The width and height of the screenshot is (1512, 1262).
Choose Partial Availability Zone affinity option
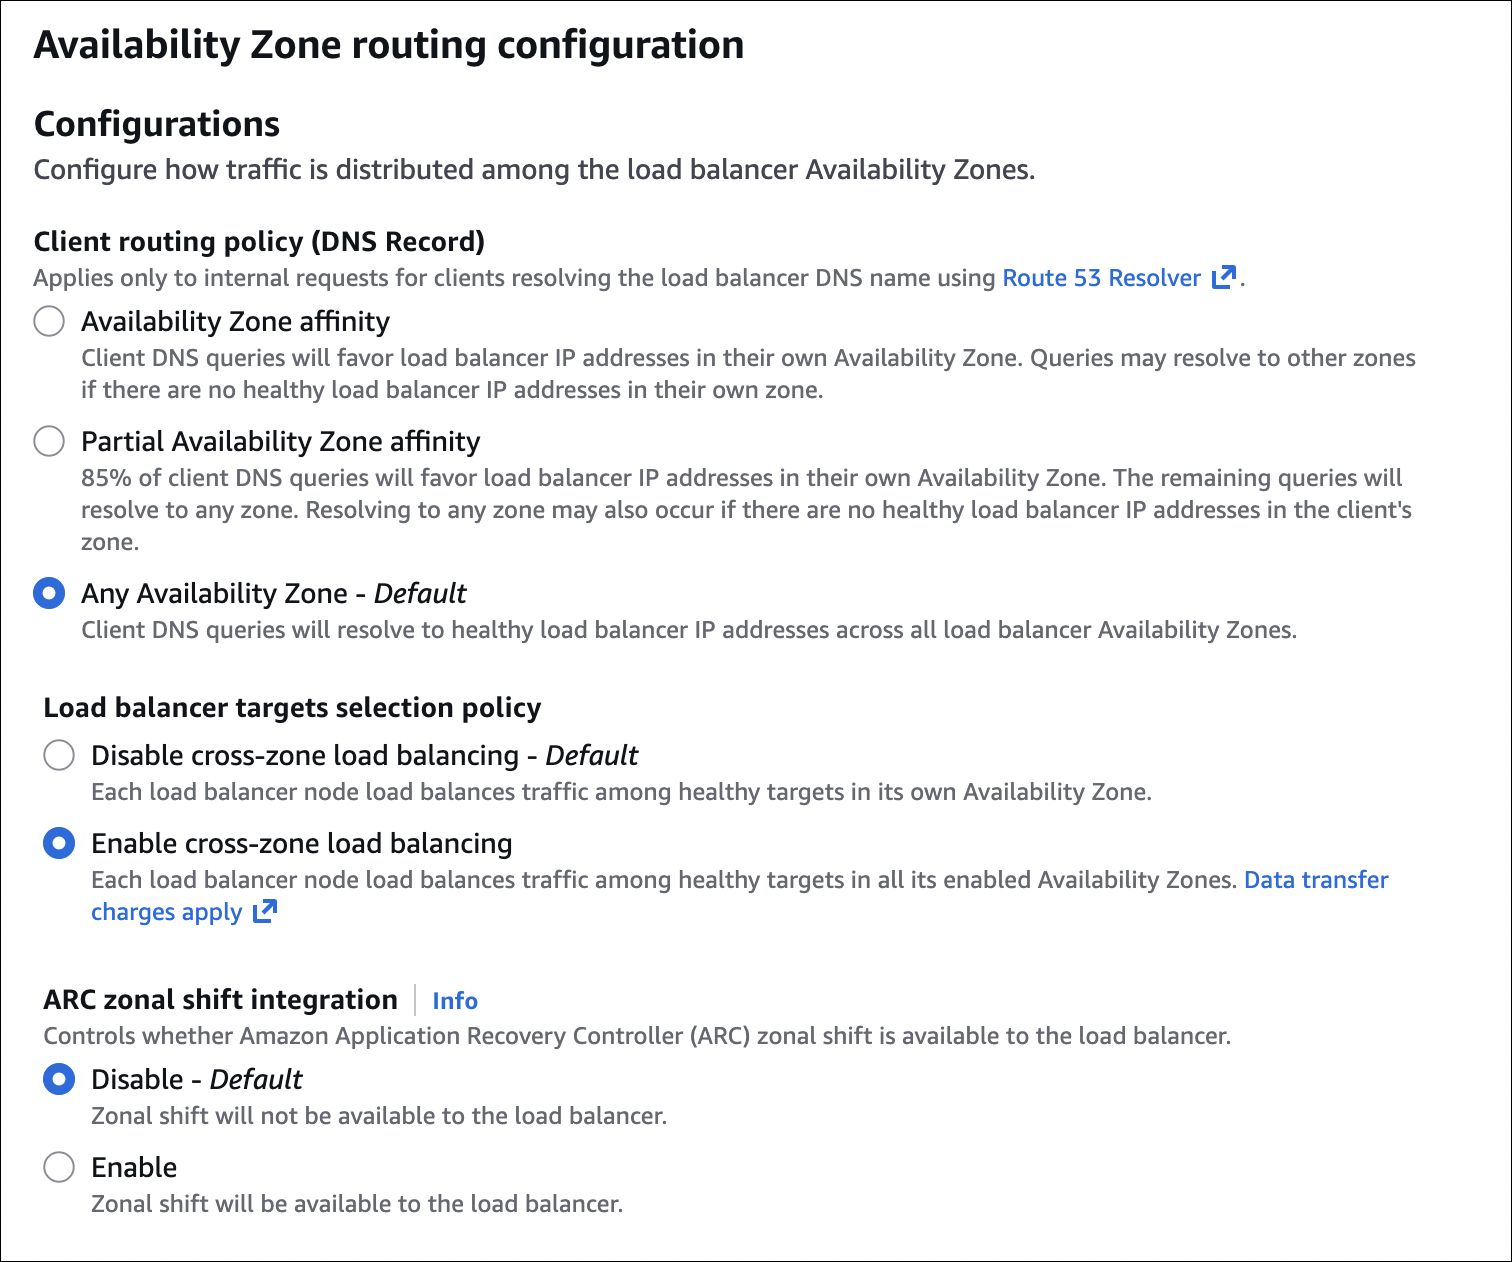(x=49, y=442)
